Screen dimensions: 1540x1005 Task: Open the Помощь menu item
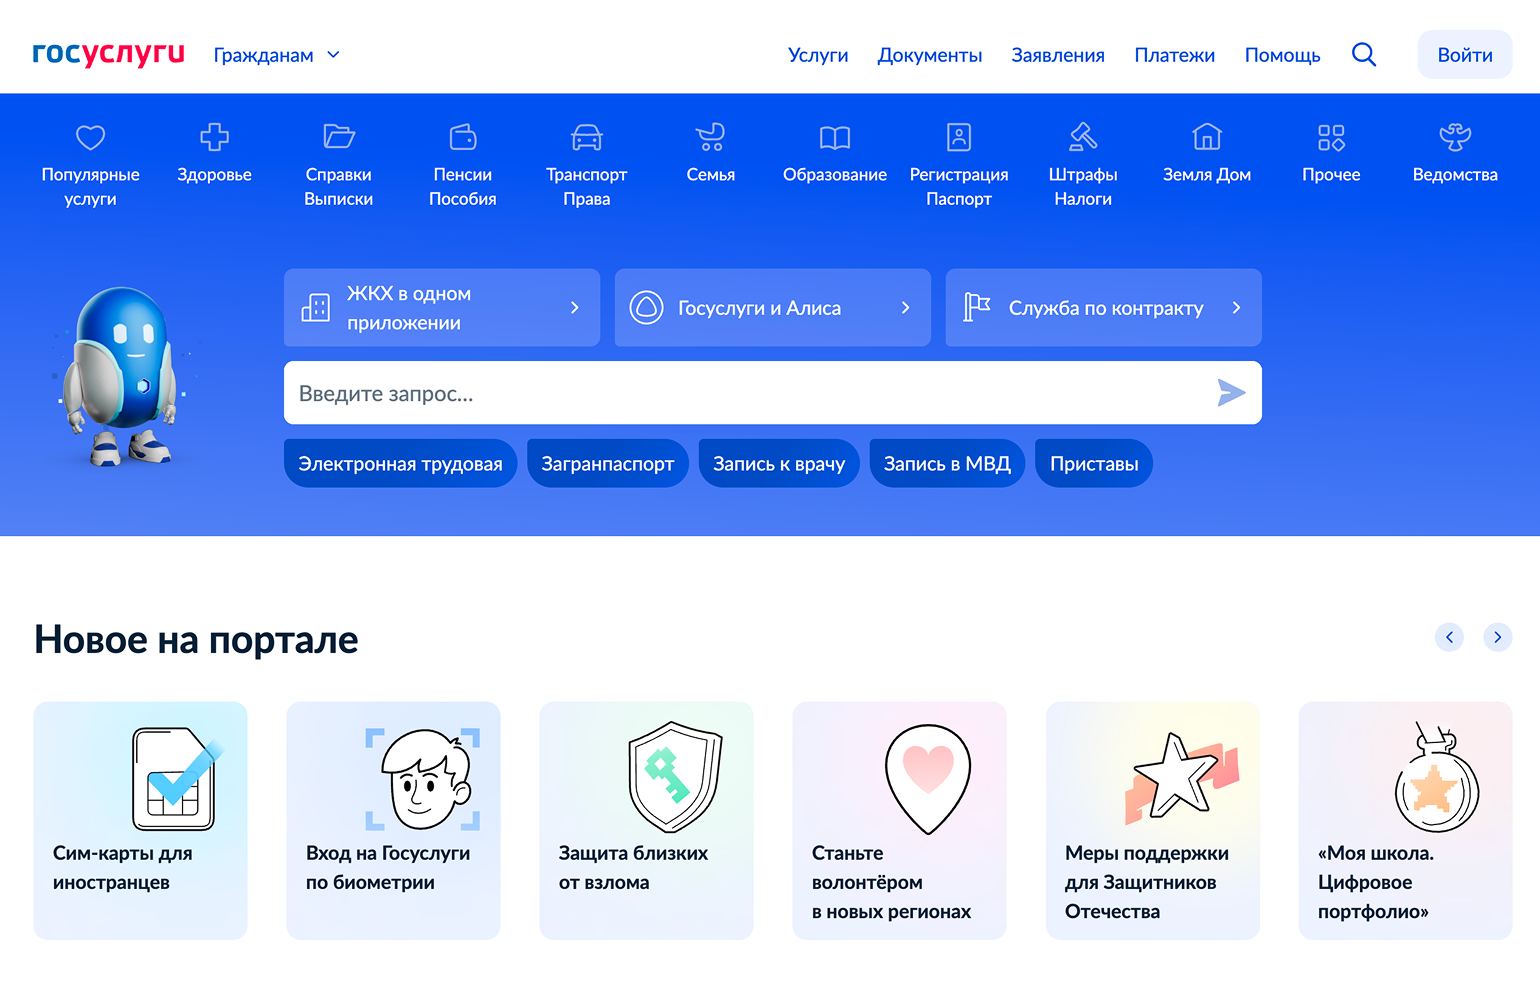pos(1283,55)
